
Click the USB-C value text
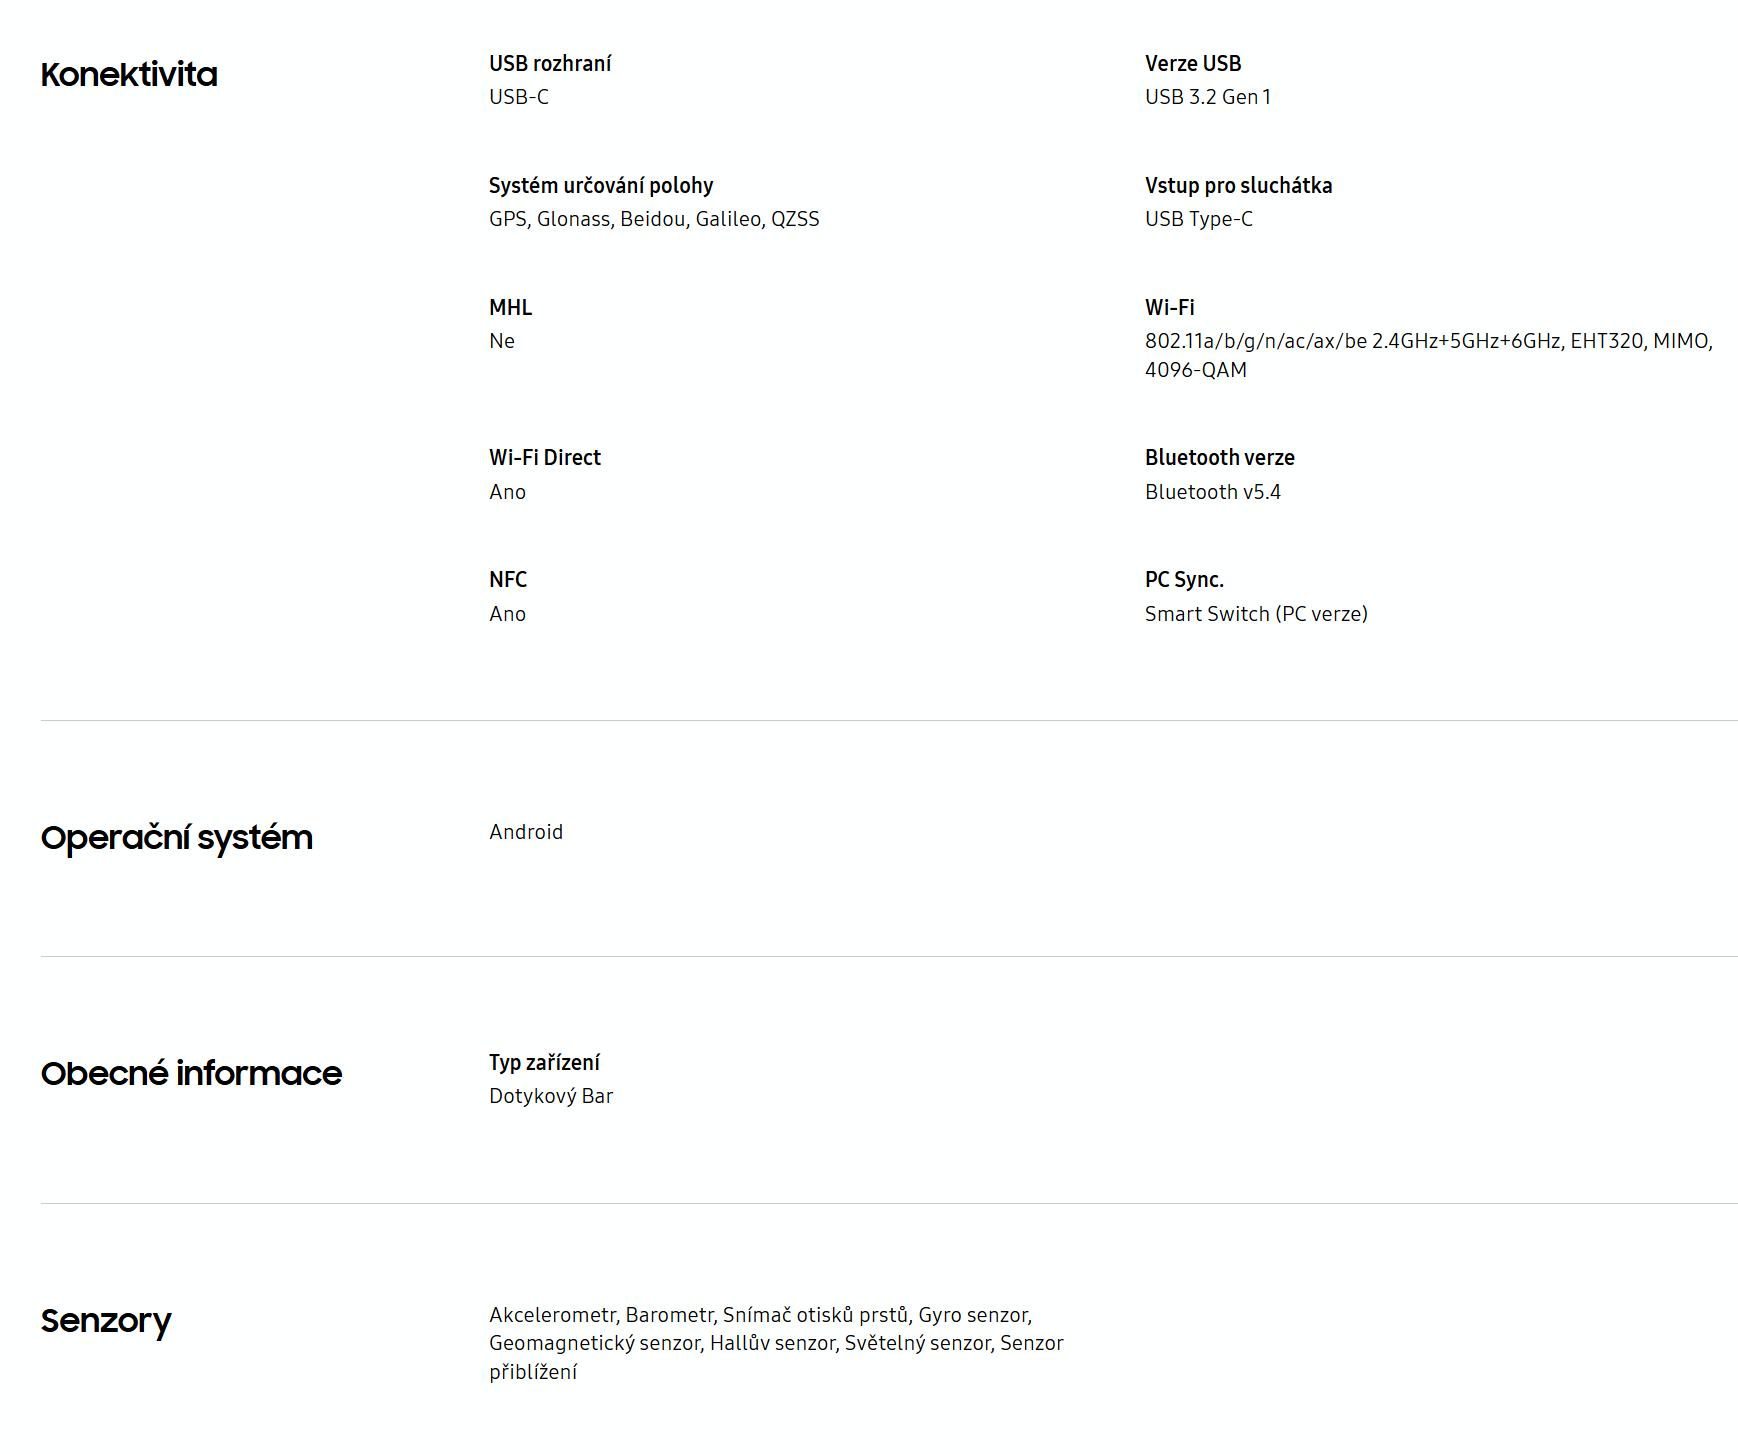[x=519, y=97]
